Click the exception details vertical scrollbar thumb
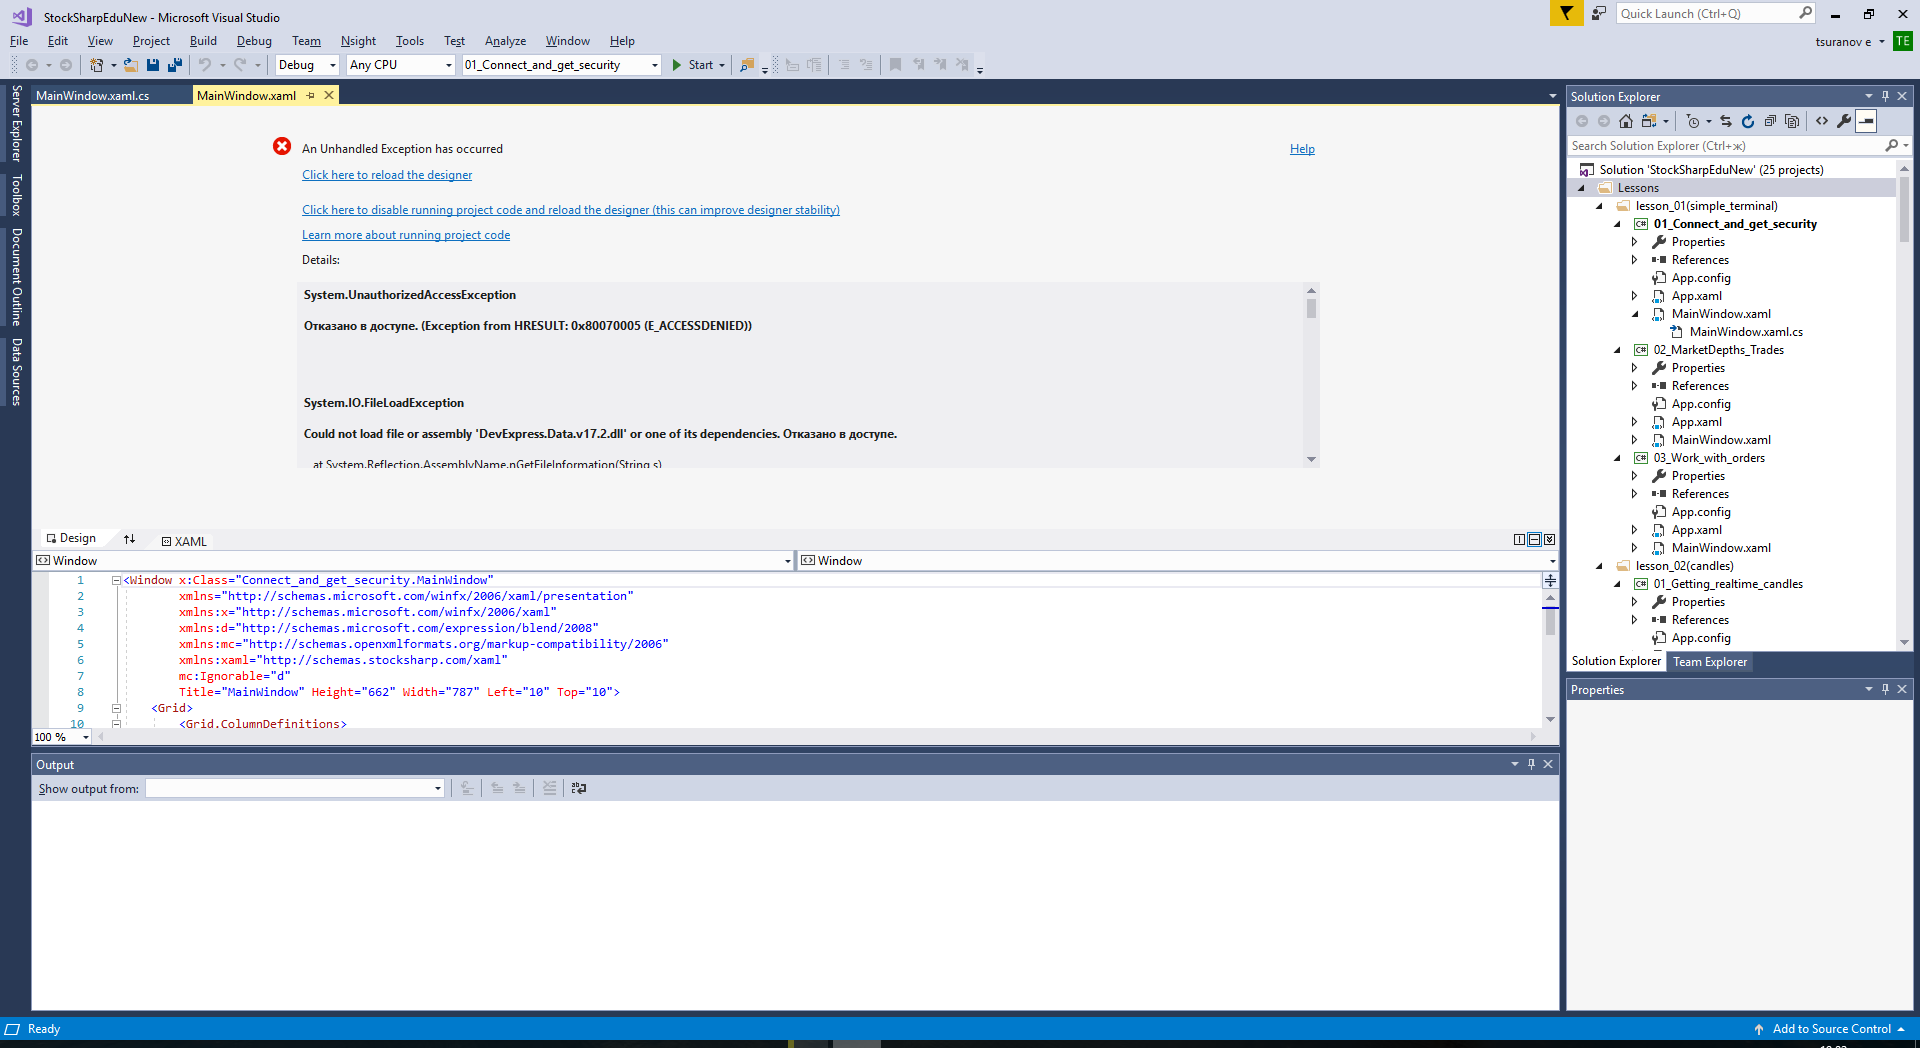 click(1311, 308)
